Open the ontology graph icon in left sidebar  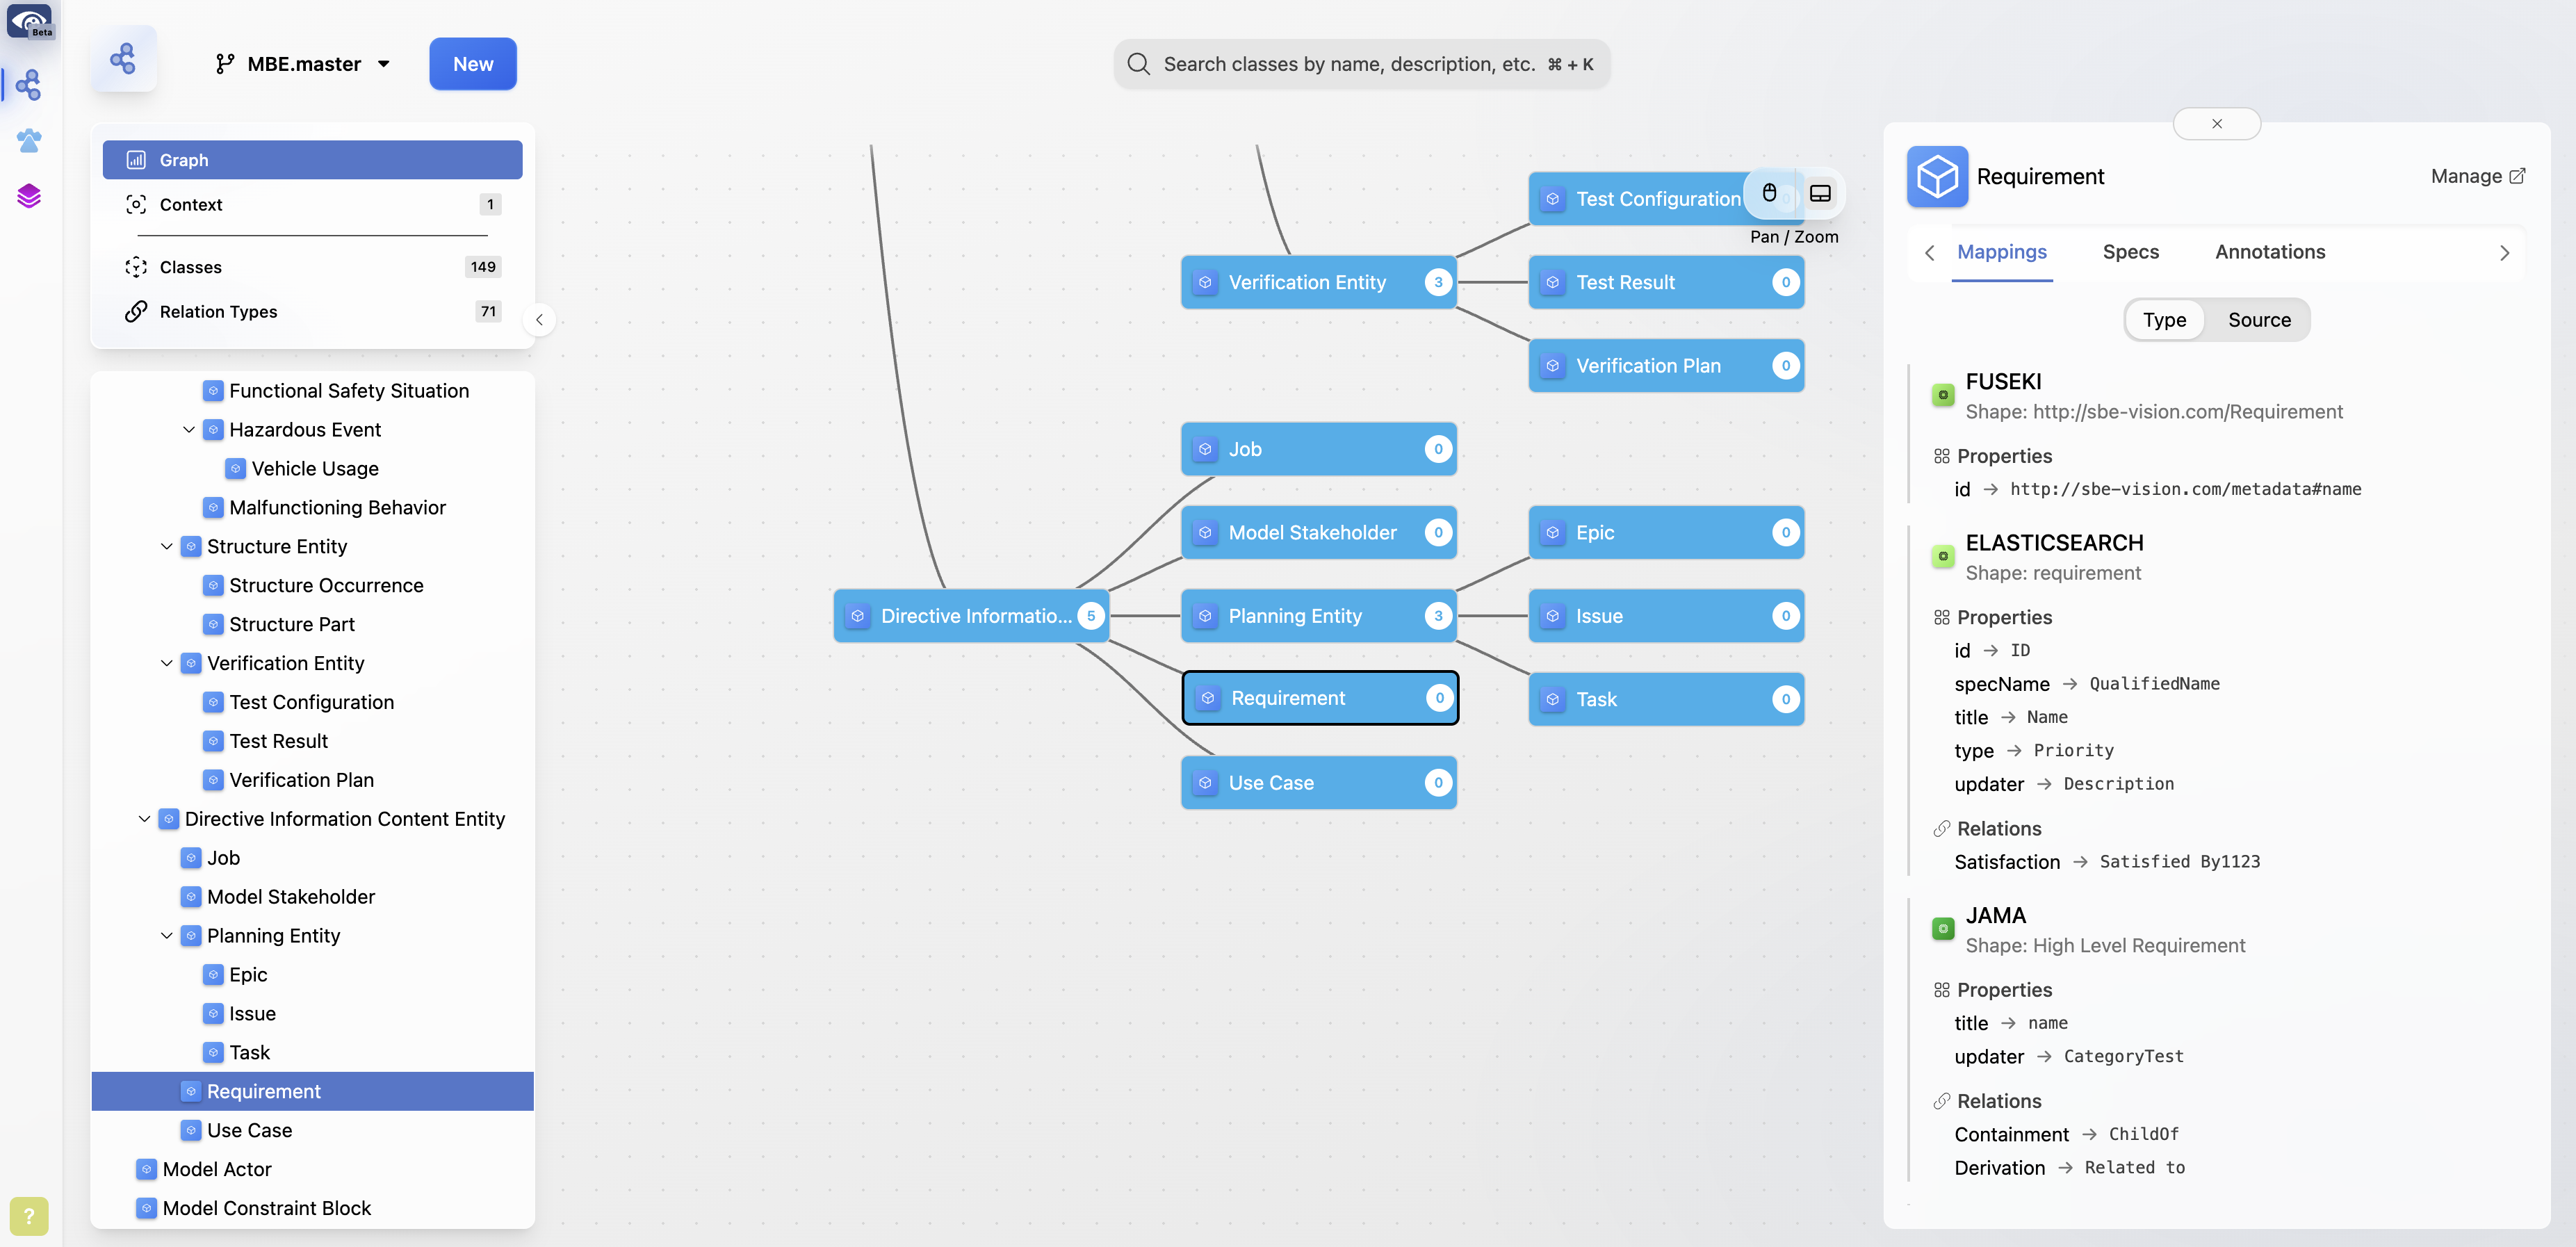28,85
